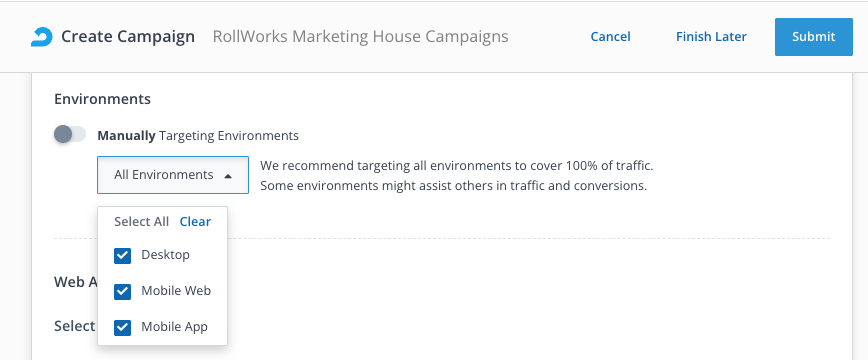Collapse the All Environments dropdown
The image size is (868, 360).
[173, 175]
